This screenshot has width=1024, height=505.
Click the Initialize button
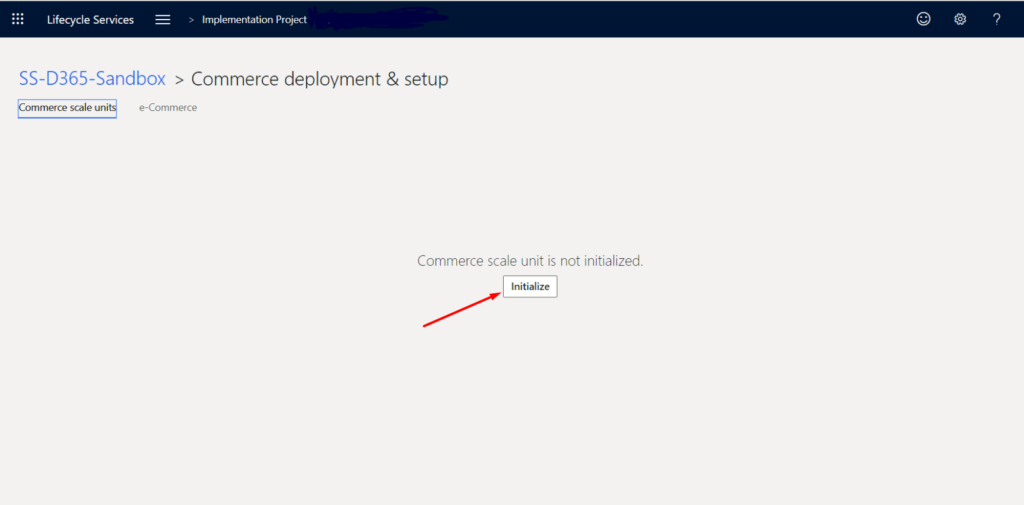click(530, 286)
